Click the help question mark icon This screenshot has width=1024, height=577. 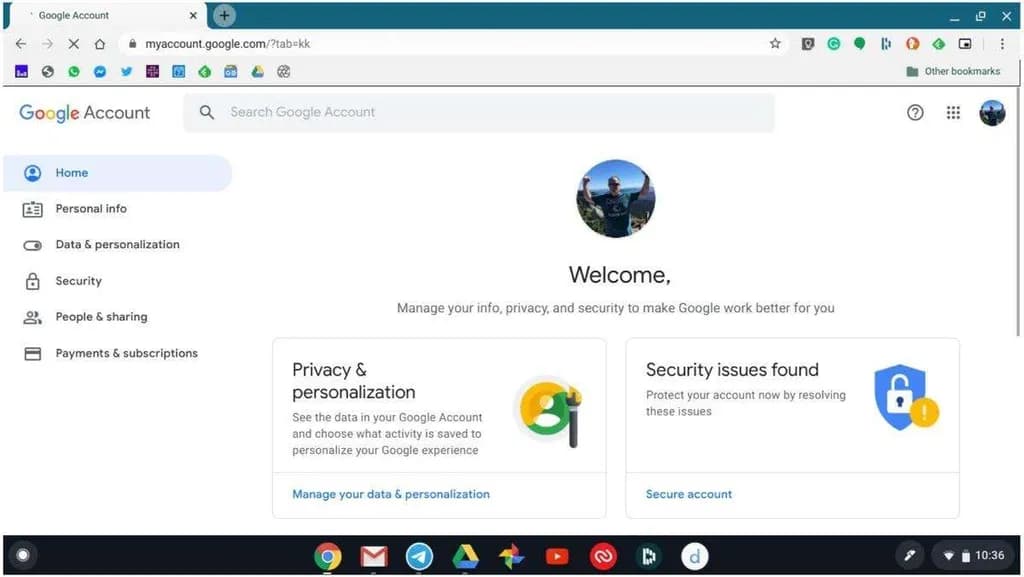pyautogui.click(x=915, y=113)
